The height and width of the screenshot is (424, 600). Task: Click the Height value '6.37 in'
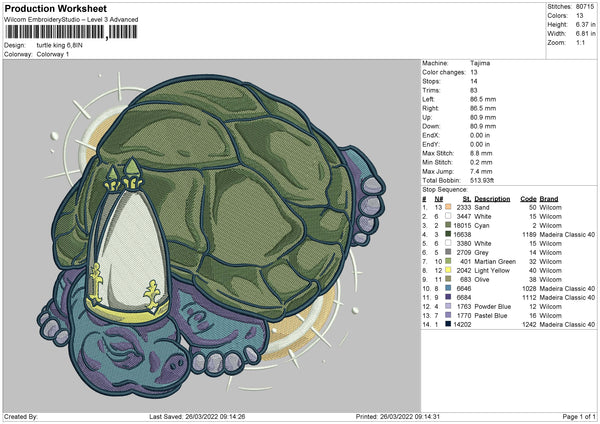coord(585,24)
